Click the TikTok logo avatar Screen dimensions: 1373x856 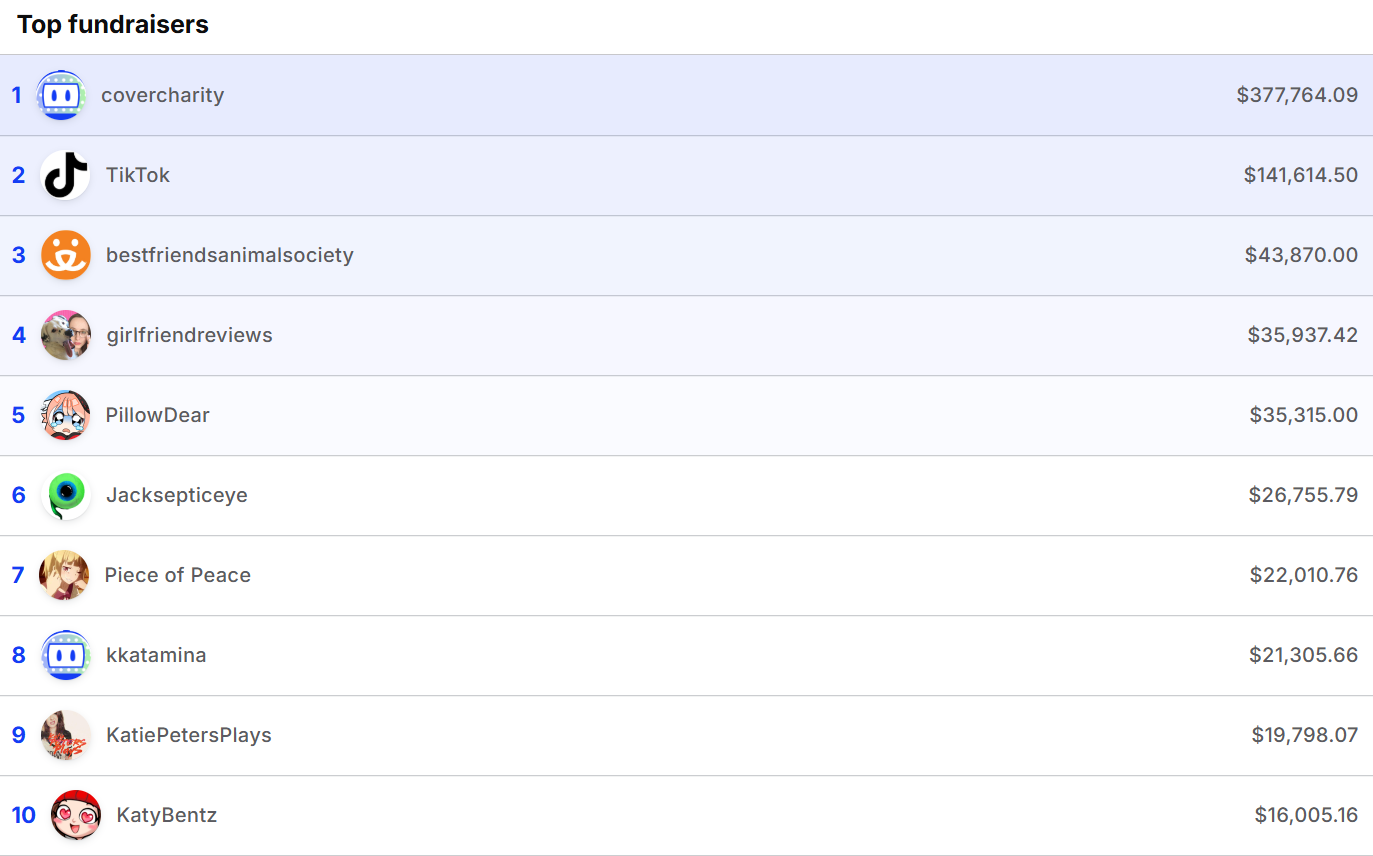point(66,175)
